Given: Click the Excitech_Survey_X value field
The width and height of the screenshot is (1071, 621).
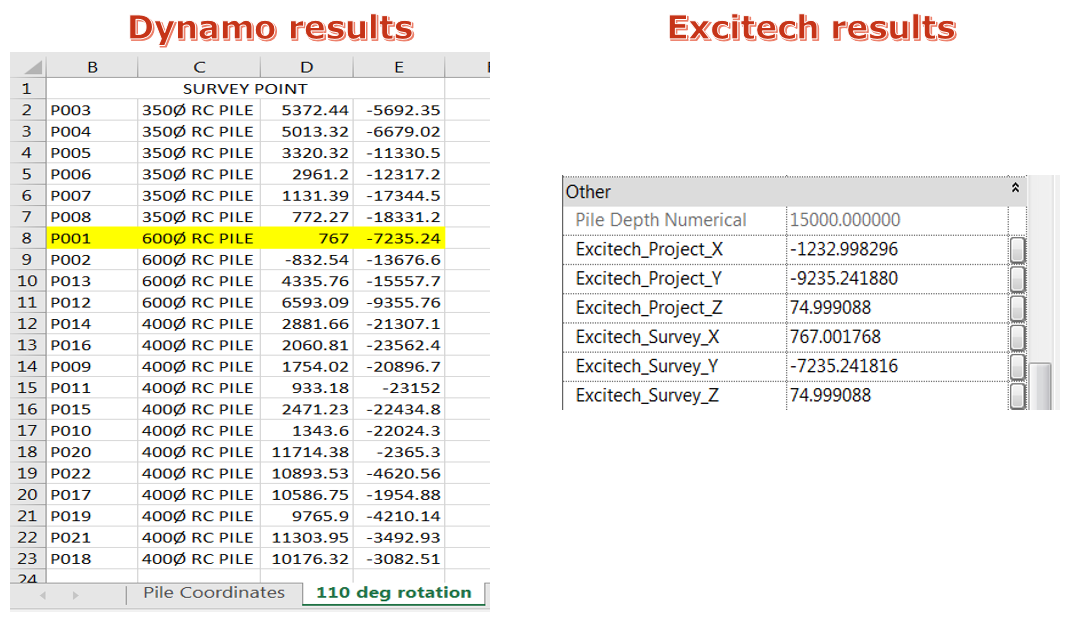Looking at the screenshot, I should click(x=897, y=338).
